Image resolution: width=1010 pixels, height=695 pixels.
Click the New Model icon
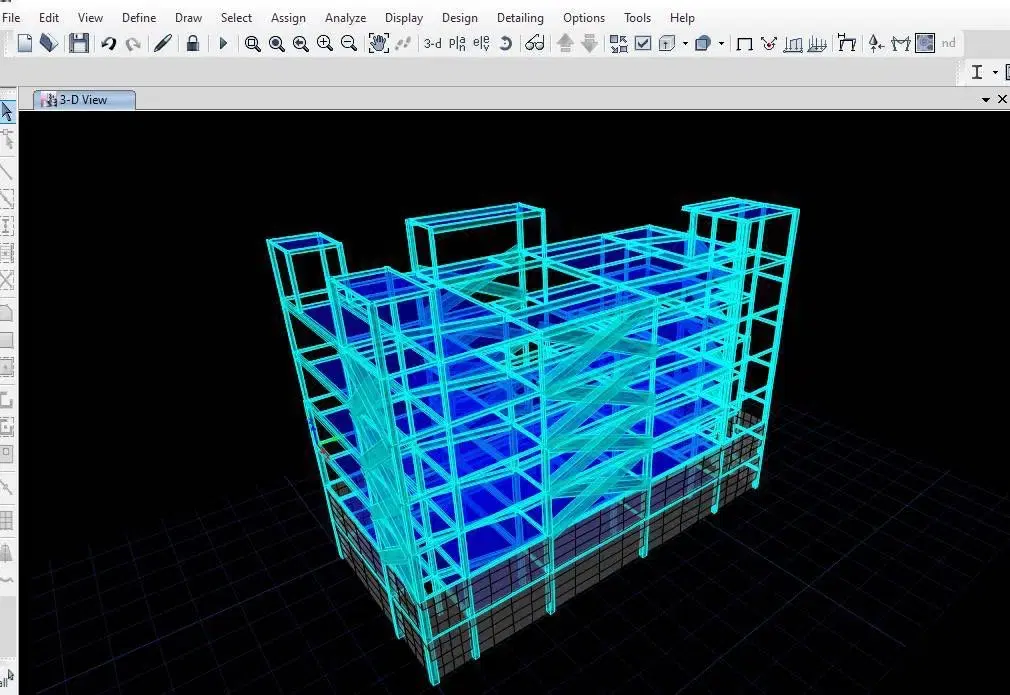[x=24, y=43]
